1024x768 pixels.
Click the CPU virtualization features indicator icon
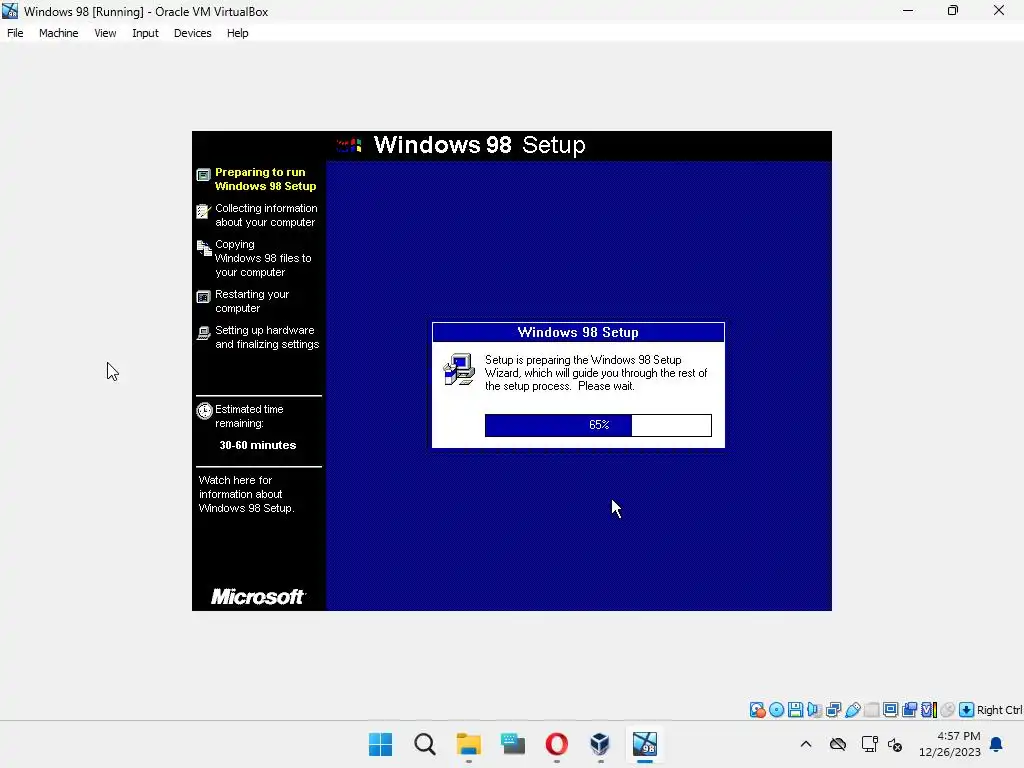929,710
